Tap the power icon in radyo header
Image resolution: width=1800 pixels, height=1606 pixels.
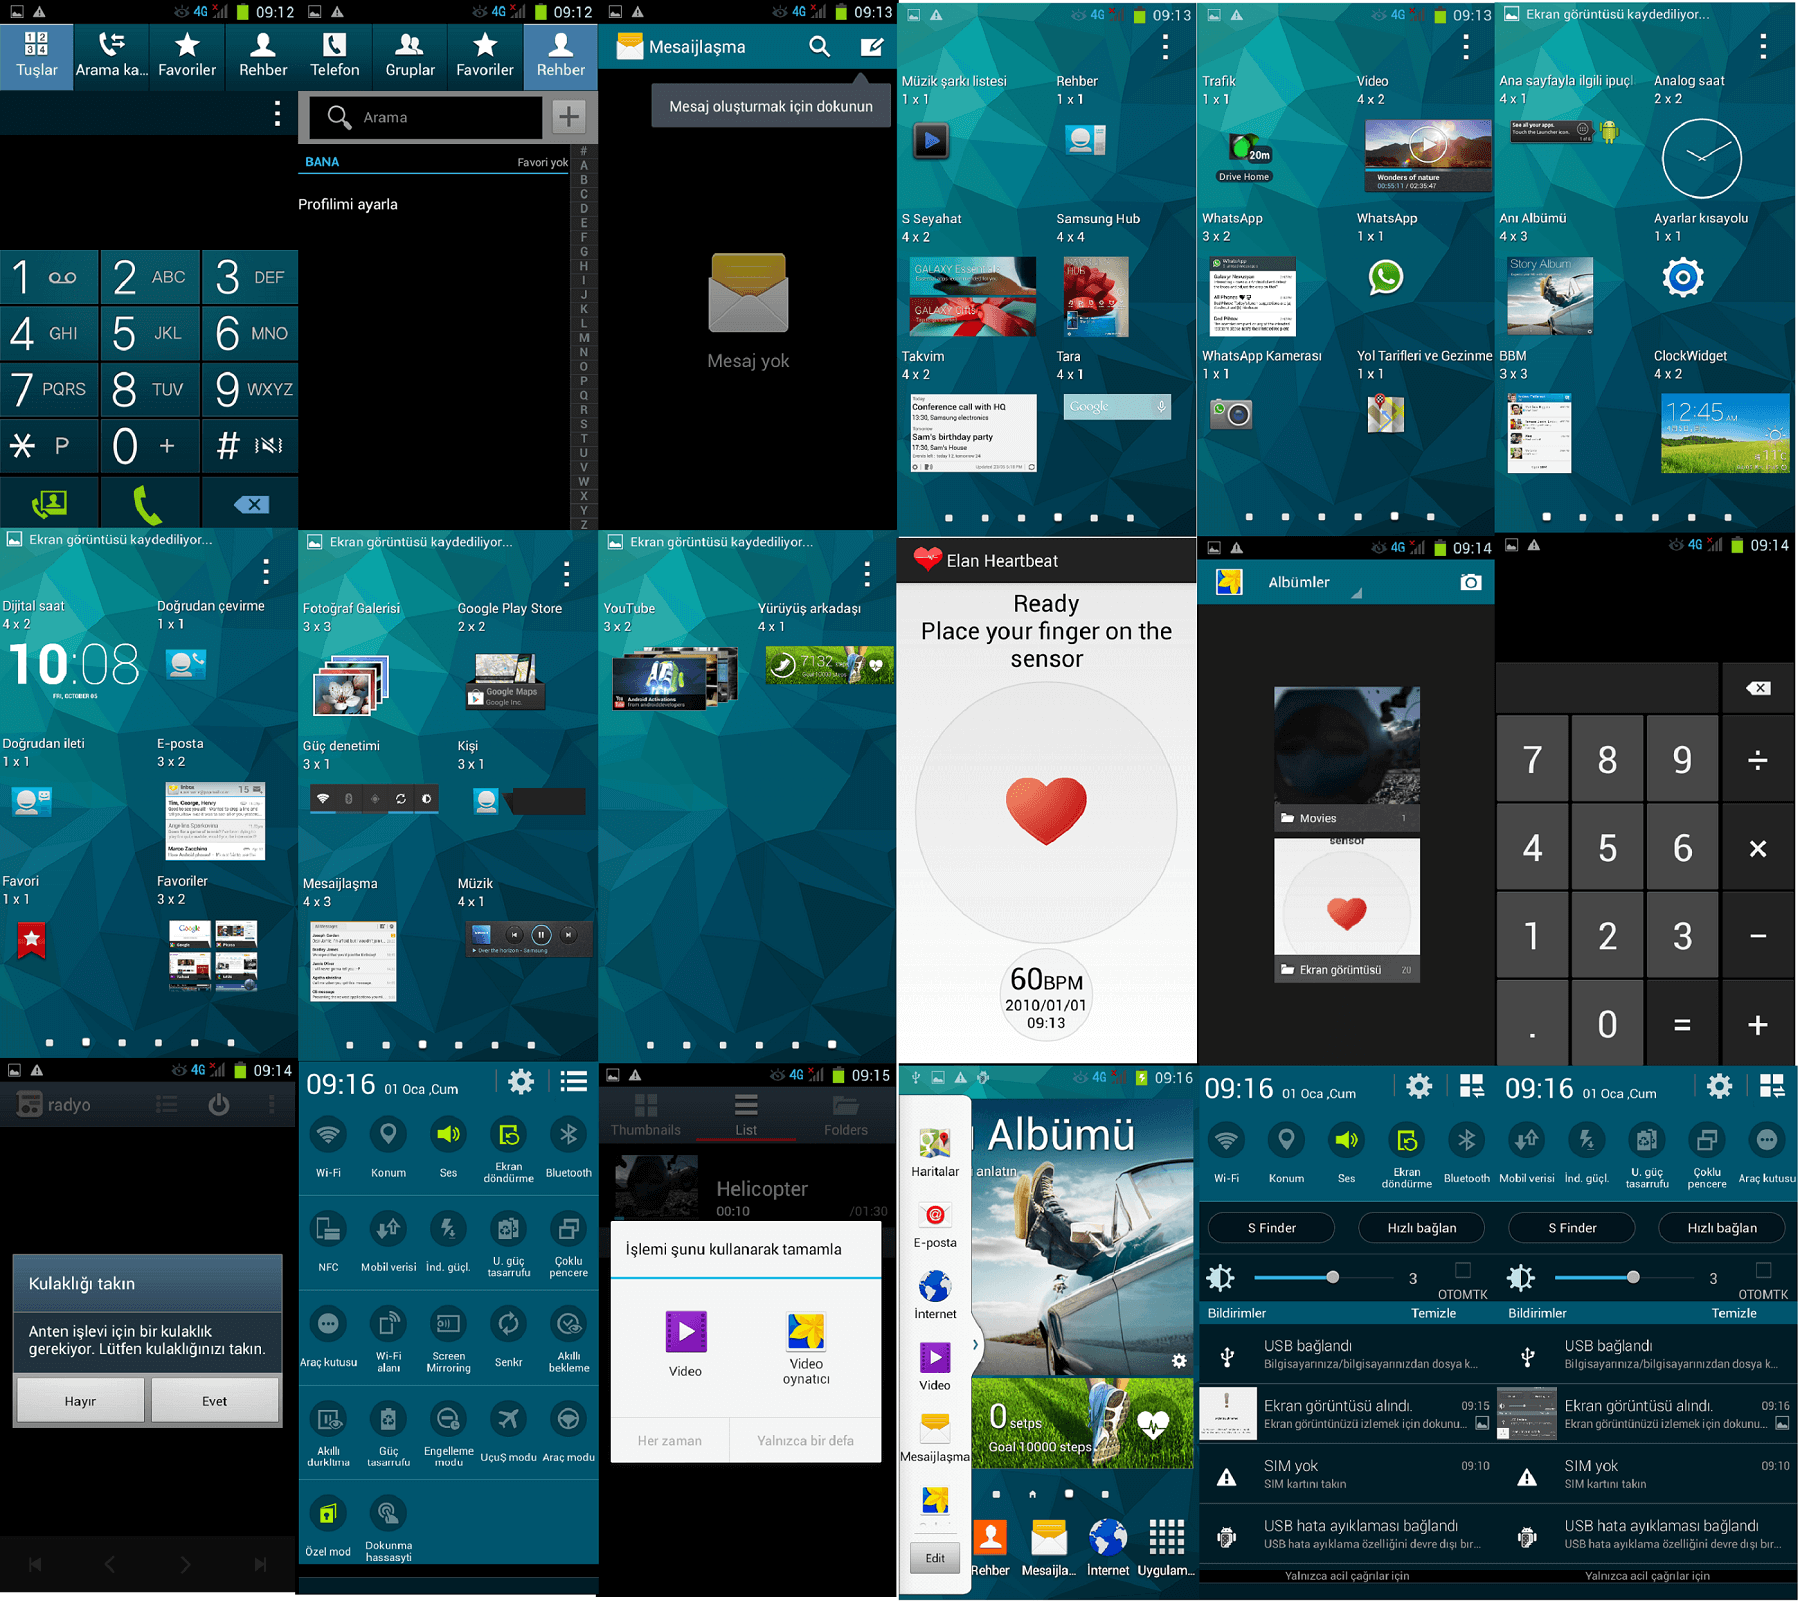[x=219, y=1105]
